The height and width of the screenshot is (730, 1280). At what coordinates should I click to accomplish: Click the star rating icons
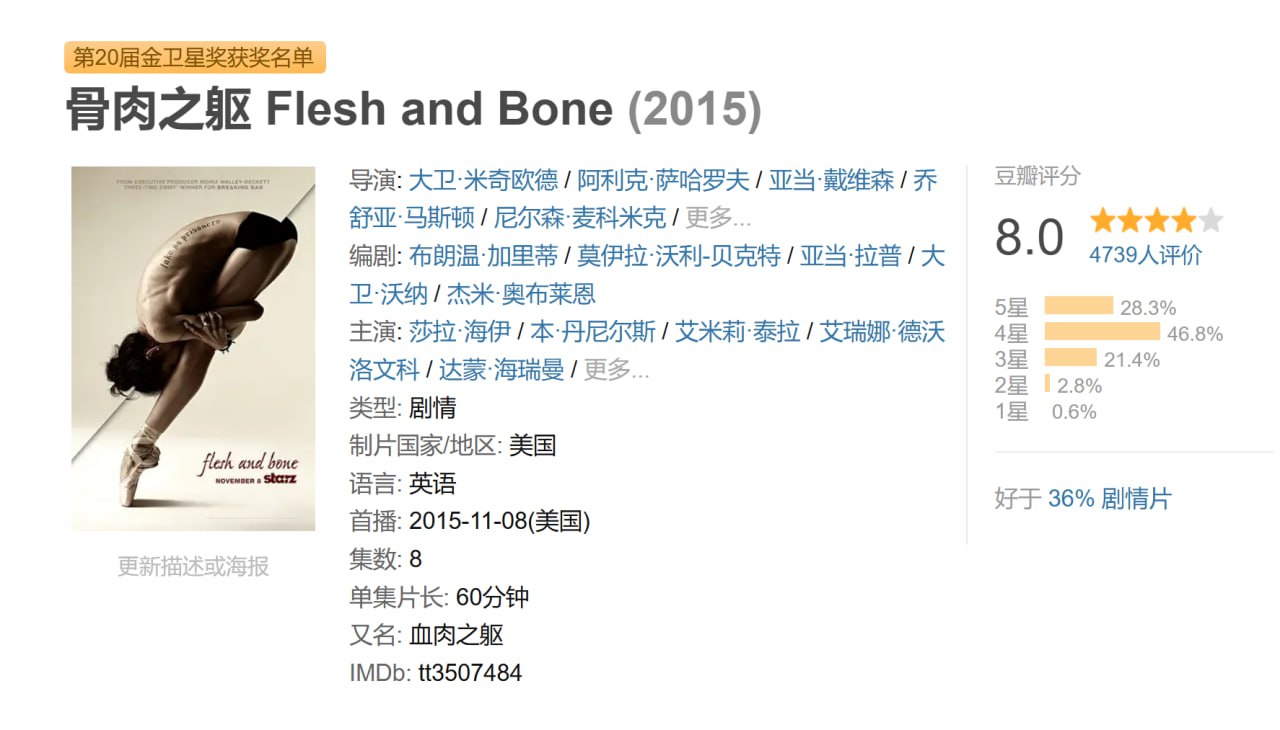[x=1156, y=220]
